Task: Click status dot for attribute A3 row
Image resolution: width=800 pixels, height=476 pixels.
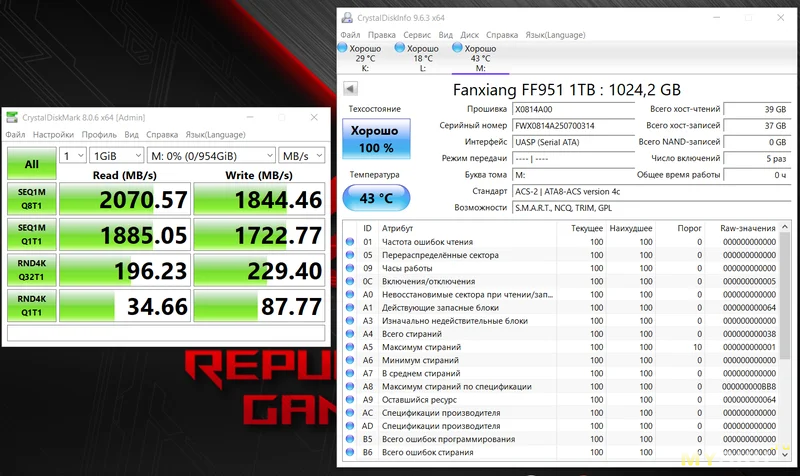Action: point(350,321)
